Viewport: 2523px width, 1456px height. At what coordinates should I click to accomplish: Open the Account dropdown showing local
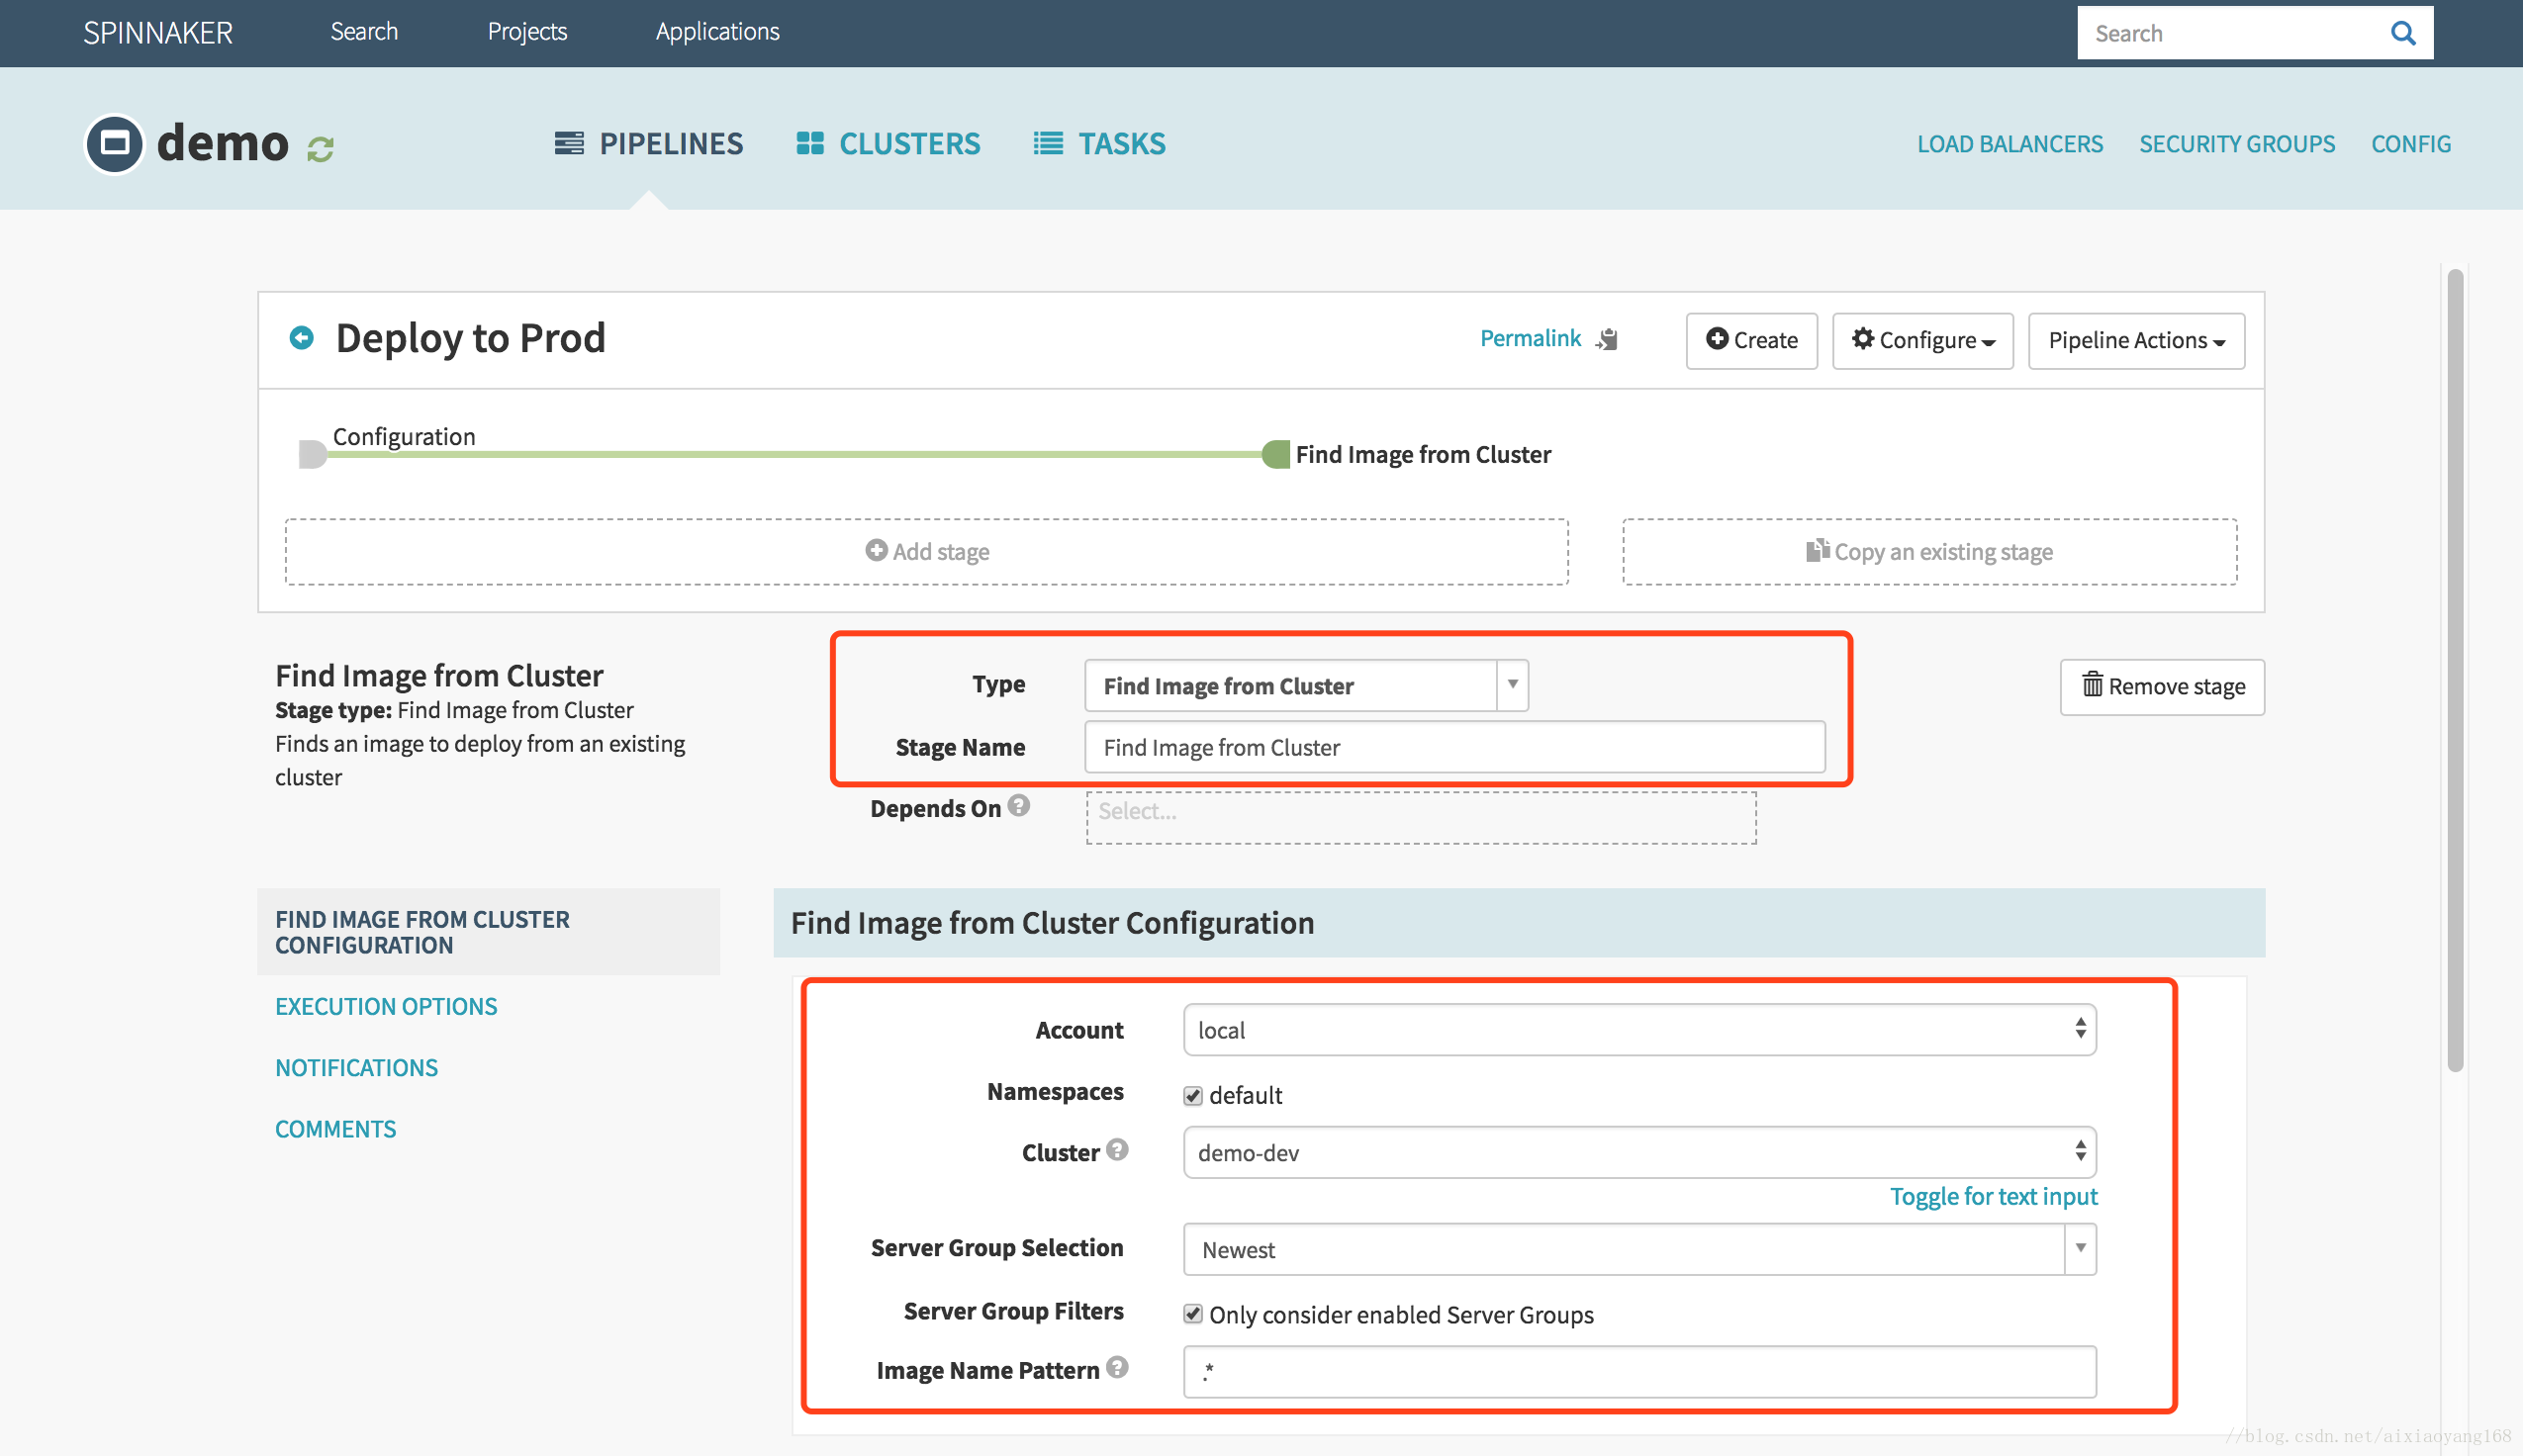[1639, 1030]
